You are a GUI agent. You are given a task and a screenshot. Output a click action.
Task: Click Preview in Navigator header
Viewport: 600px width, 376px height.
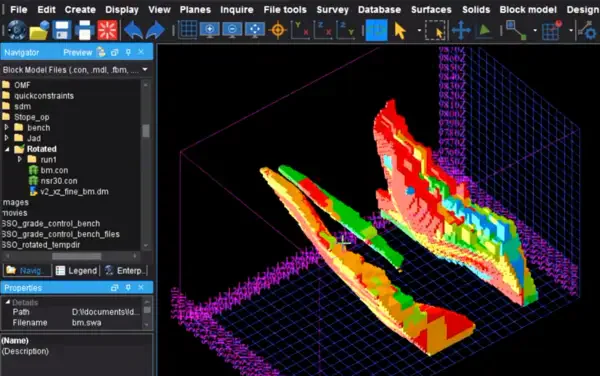(x=78, y=52)
